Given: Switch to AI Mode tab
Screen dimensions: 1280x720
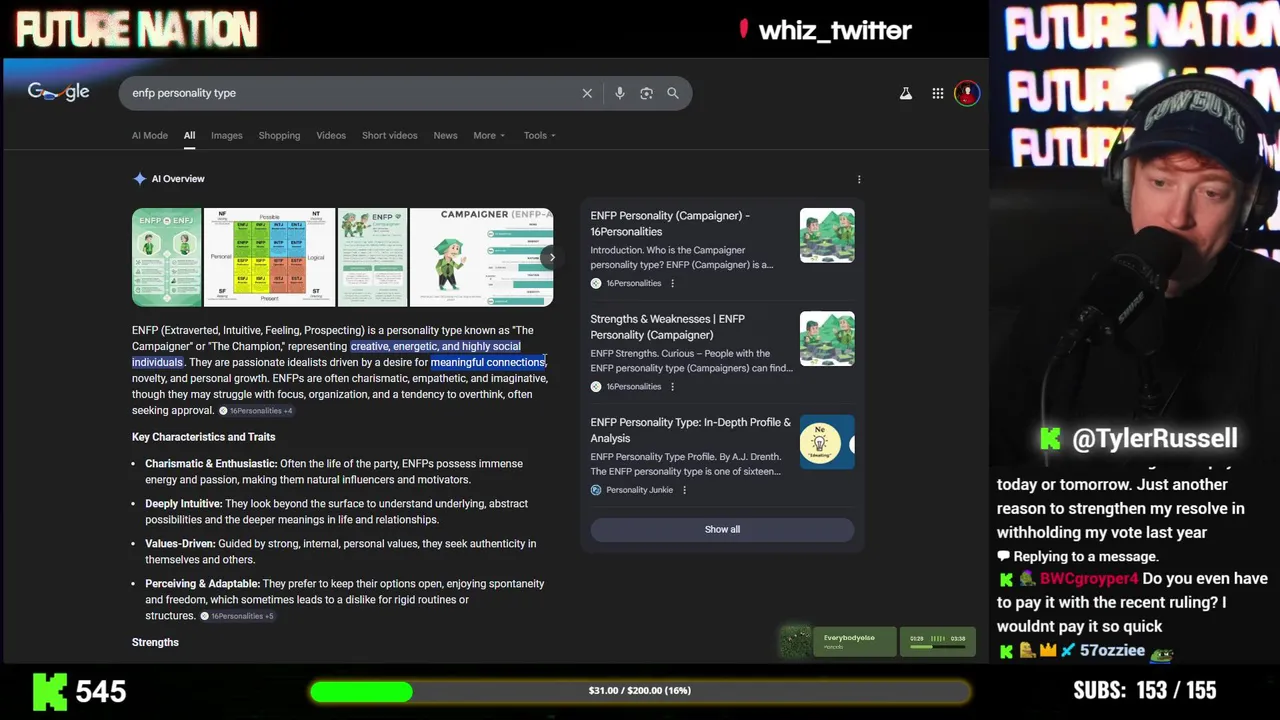Looking at the screenshot, I should pyautogui.click(x=150, y=135).
